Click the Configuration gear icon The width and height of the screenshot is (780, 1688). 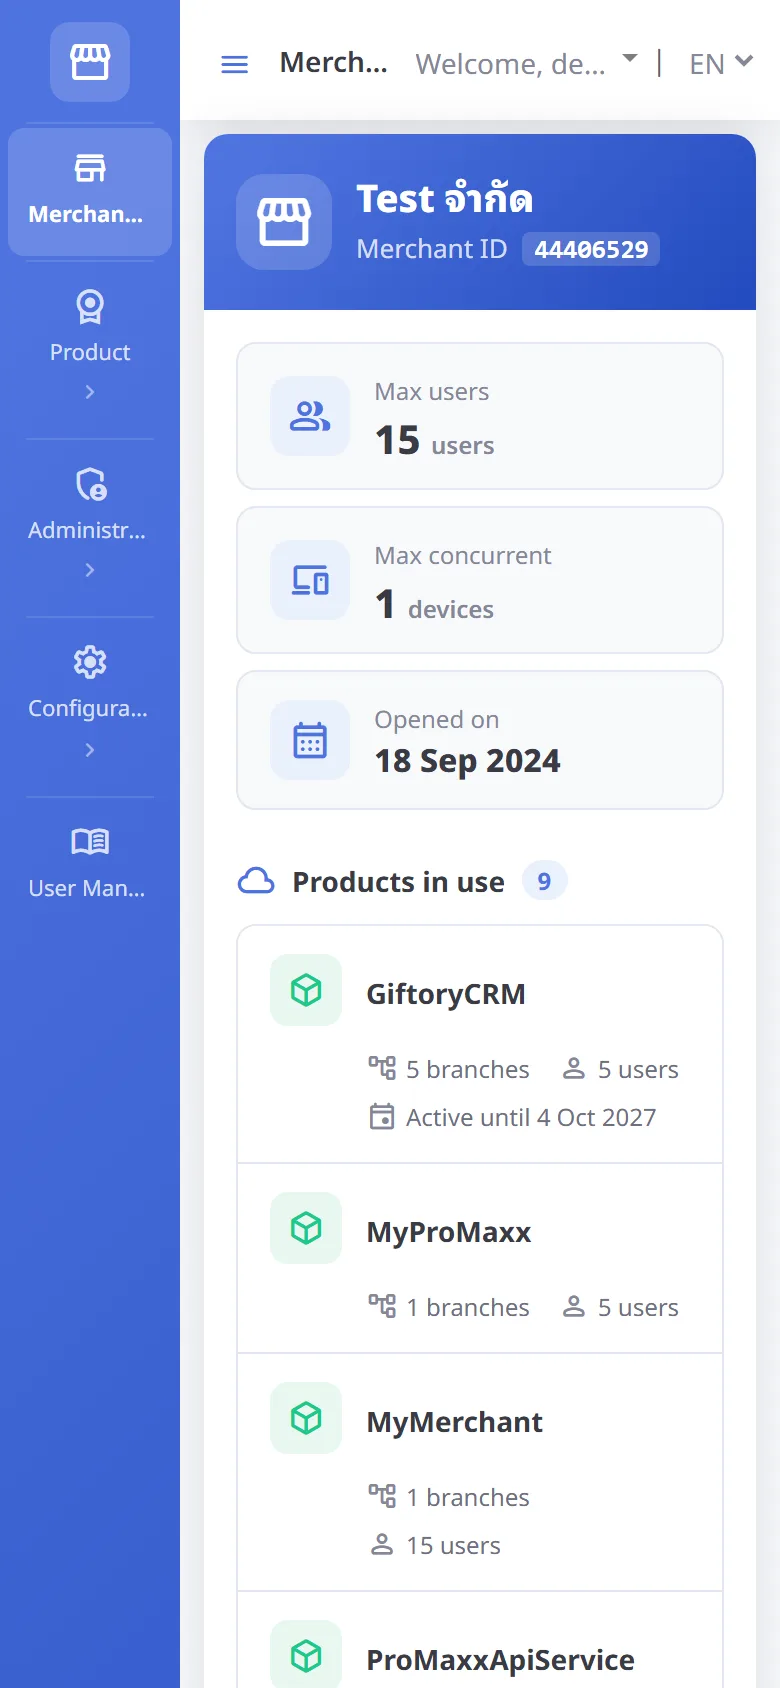[90, 662]
